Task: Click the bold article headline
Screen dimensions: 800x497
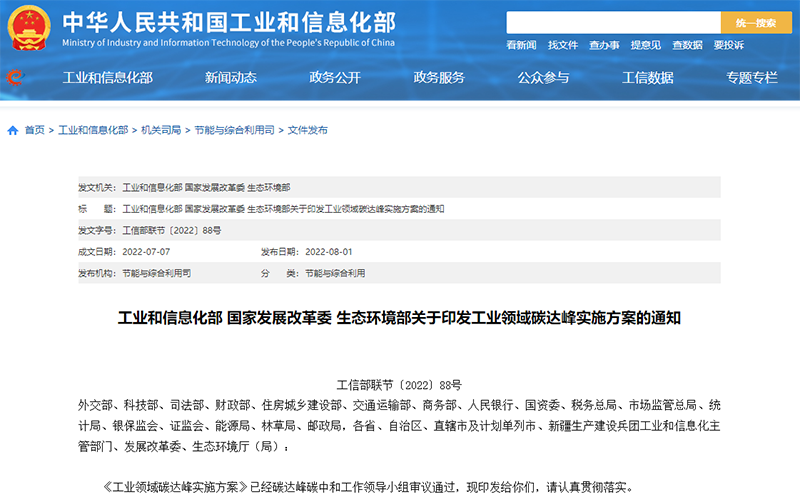Action: [399, 318]
